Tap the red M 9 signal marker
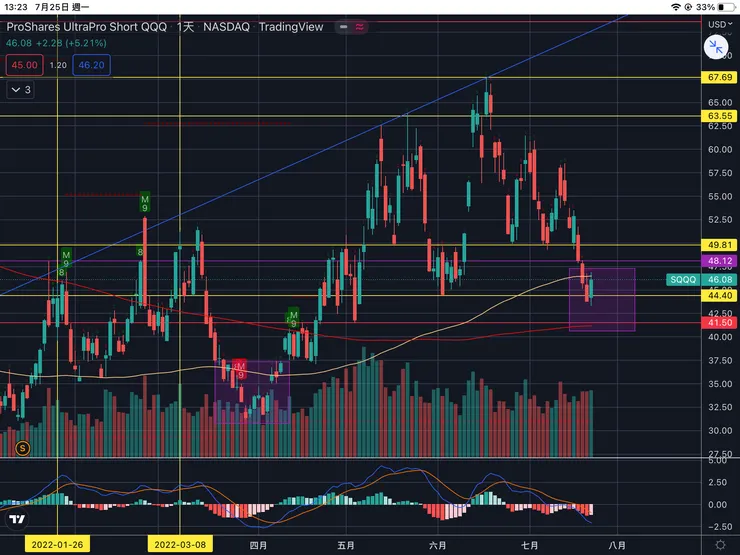The width and height of the screenshot is (740, 555). click(240, 370)
